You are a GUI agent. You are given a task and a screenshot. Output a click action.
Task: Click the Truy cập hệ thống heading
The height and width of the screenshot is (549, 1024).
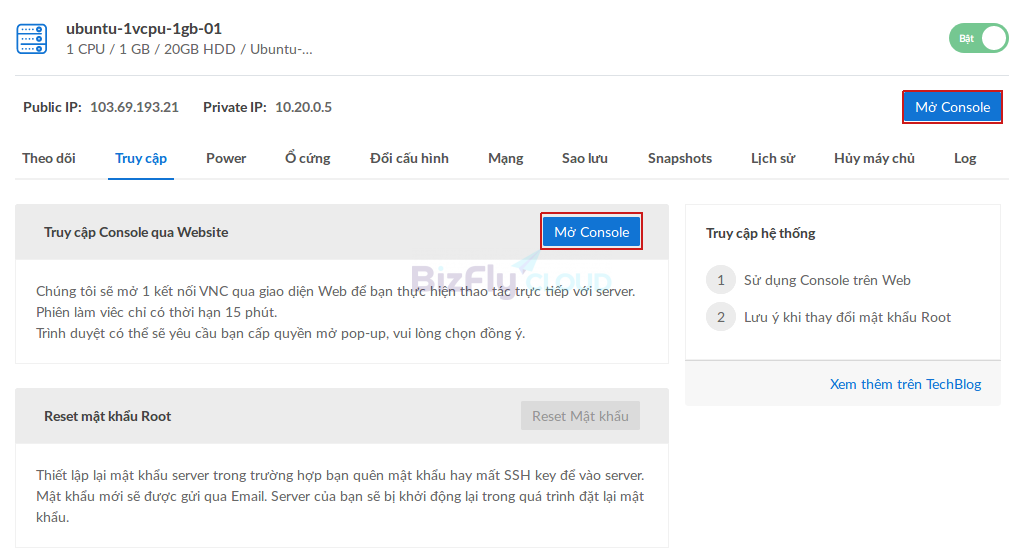click(x=760, y=233)
